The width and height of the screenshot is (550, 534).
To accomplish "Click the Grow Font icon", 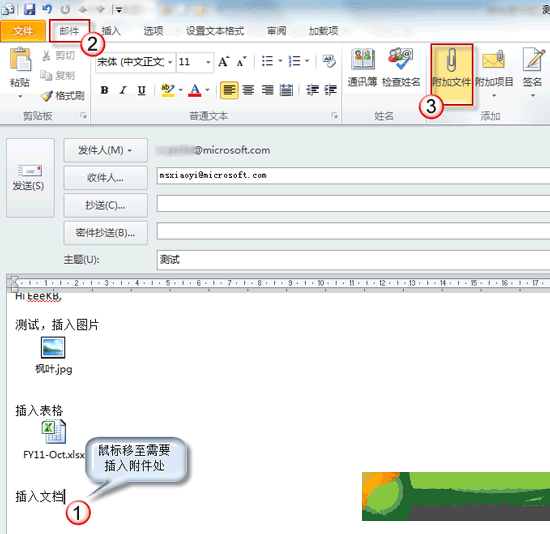I will [x=224, y=62].
